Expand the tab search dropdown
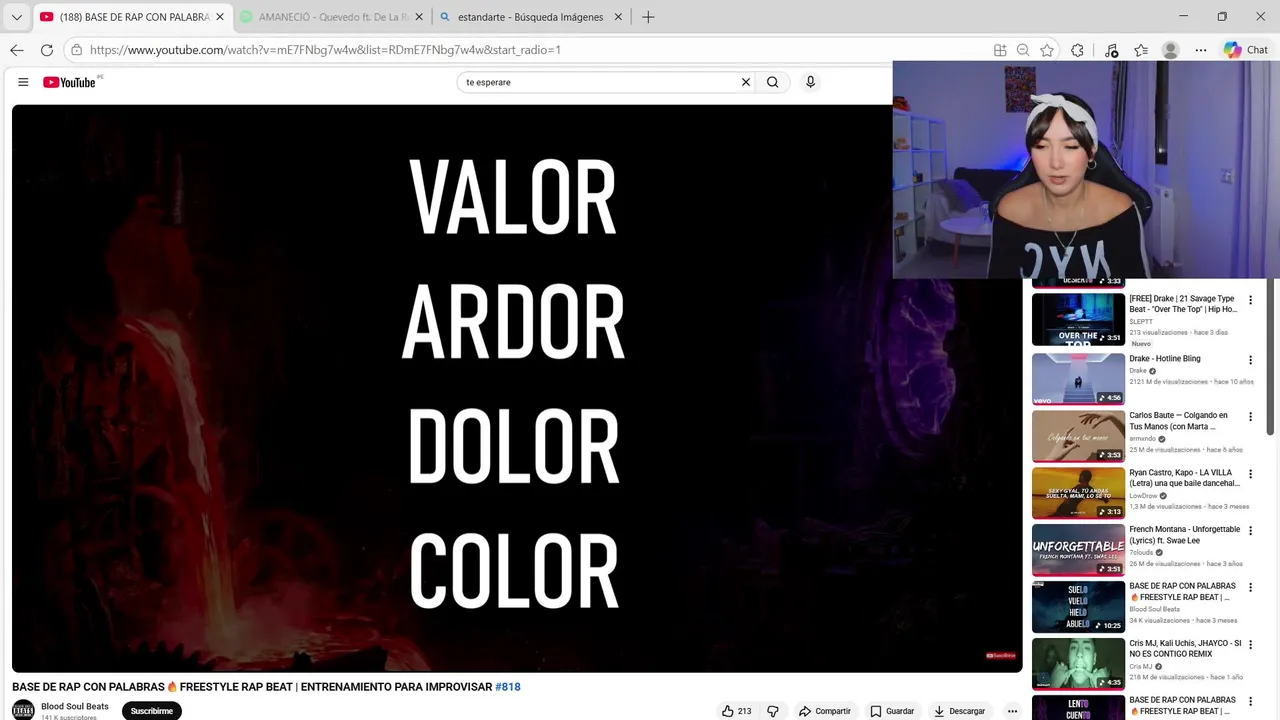This screenshot has height=720, width=1280. [x=16, y=17]
